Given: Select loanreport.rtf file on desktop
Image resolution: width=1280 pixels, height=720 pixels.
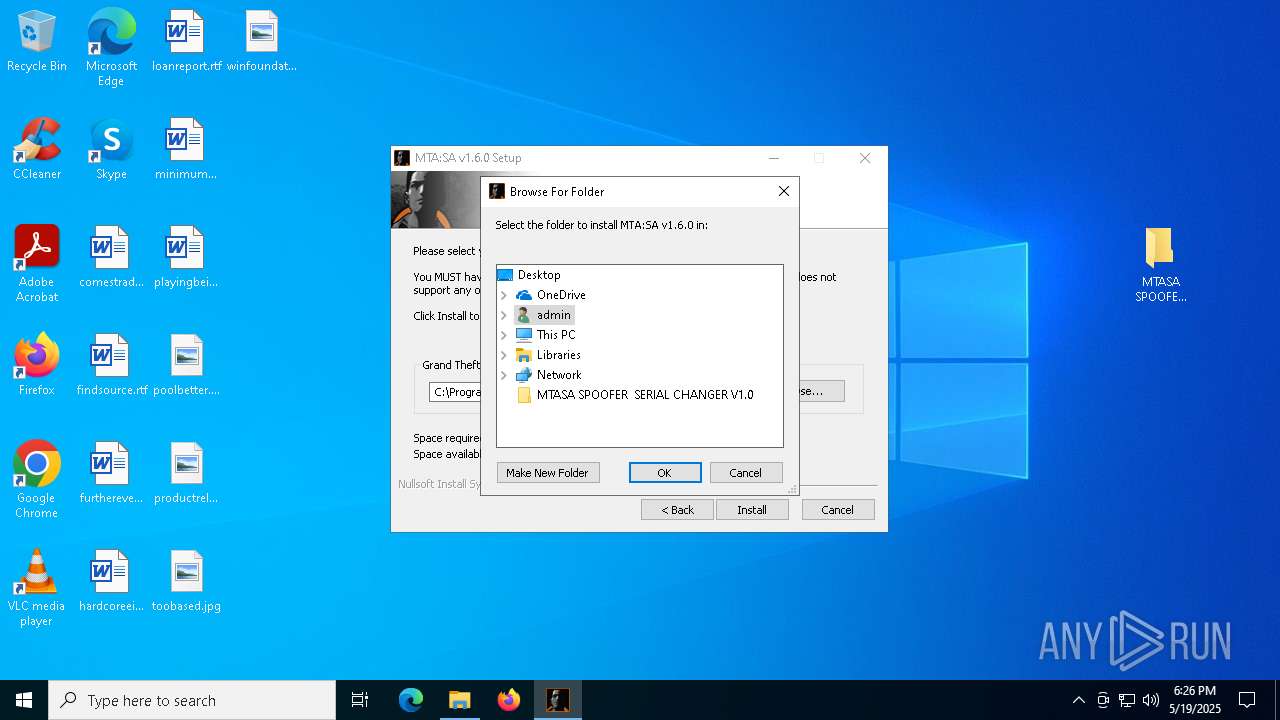Looking at the screenshot, I should click(186, 42).
